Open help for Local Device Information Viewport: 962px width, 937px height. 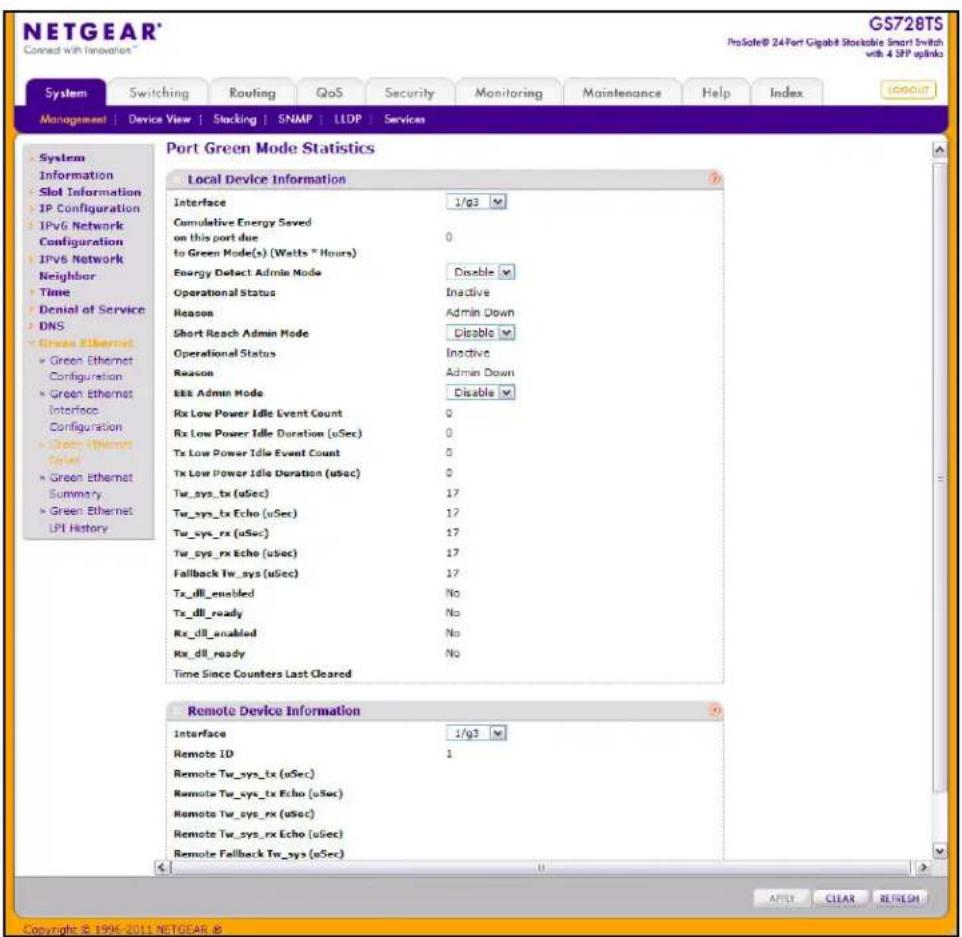(715, 179)
